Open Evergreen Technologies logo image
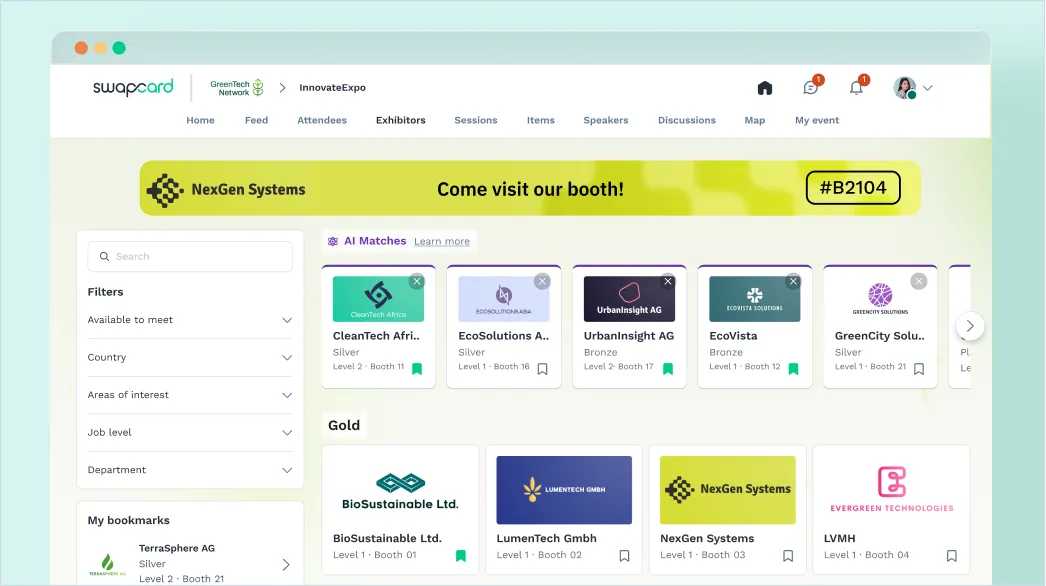1046x586 pixels. click(x=891, y=490)
